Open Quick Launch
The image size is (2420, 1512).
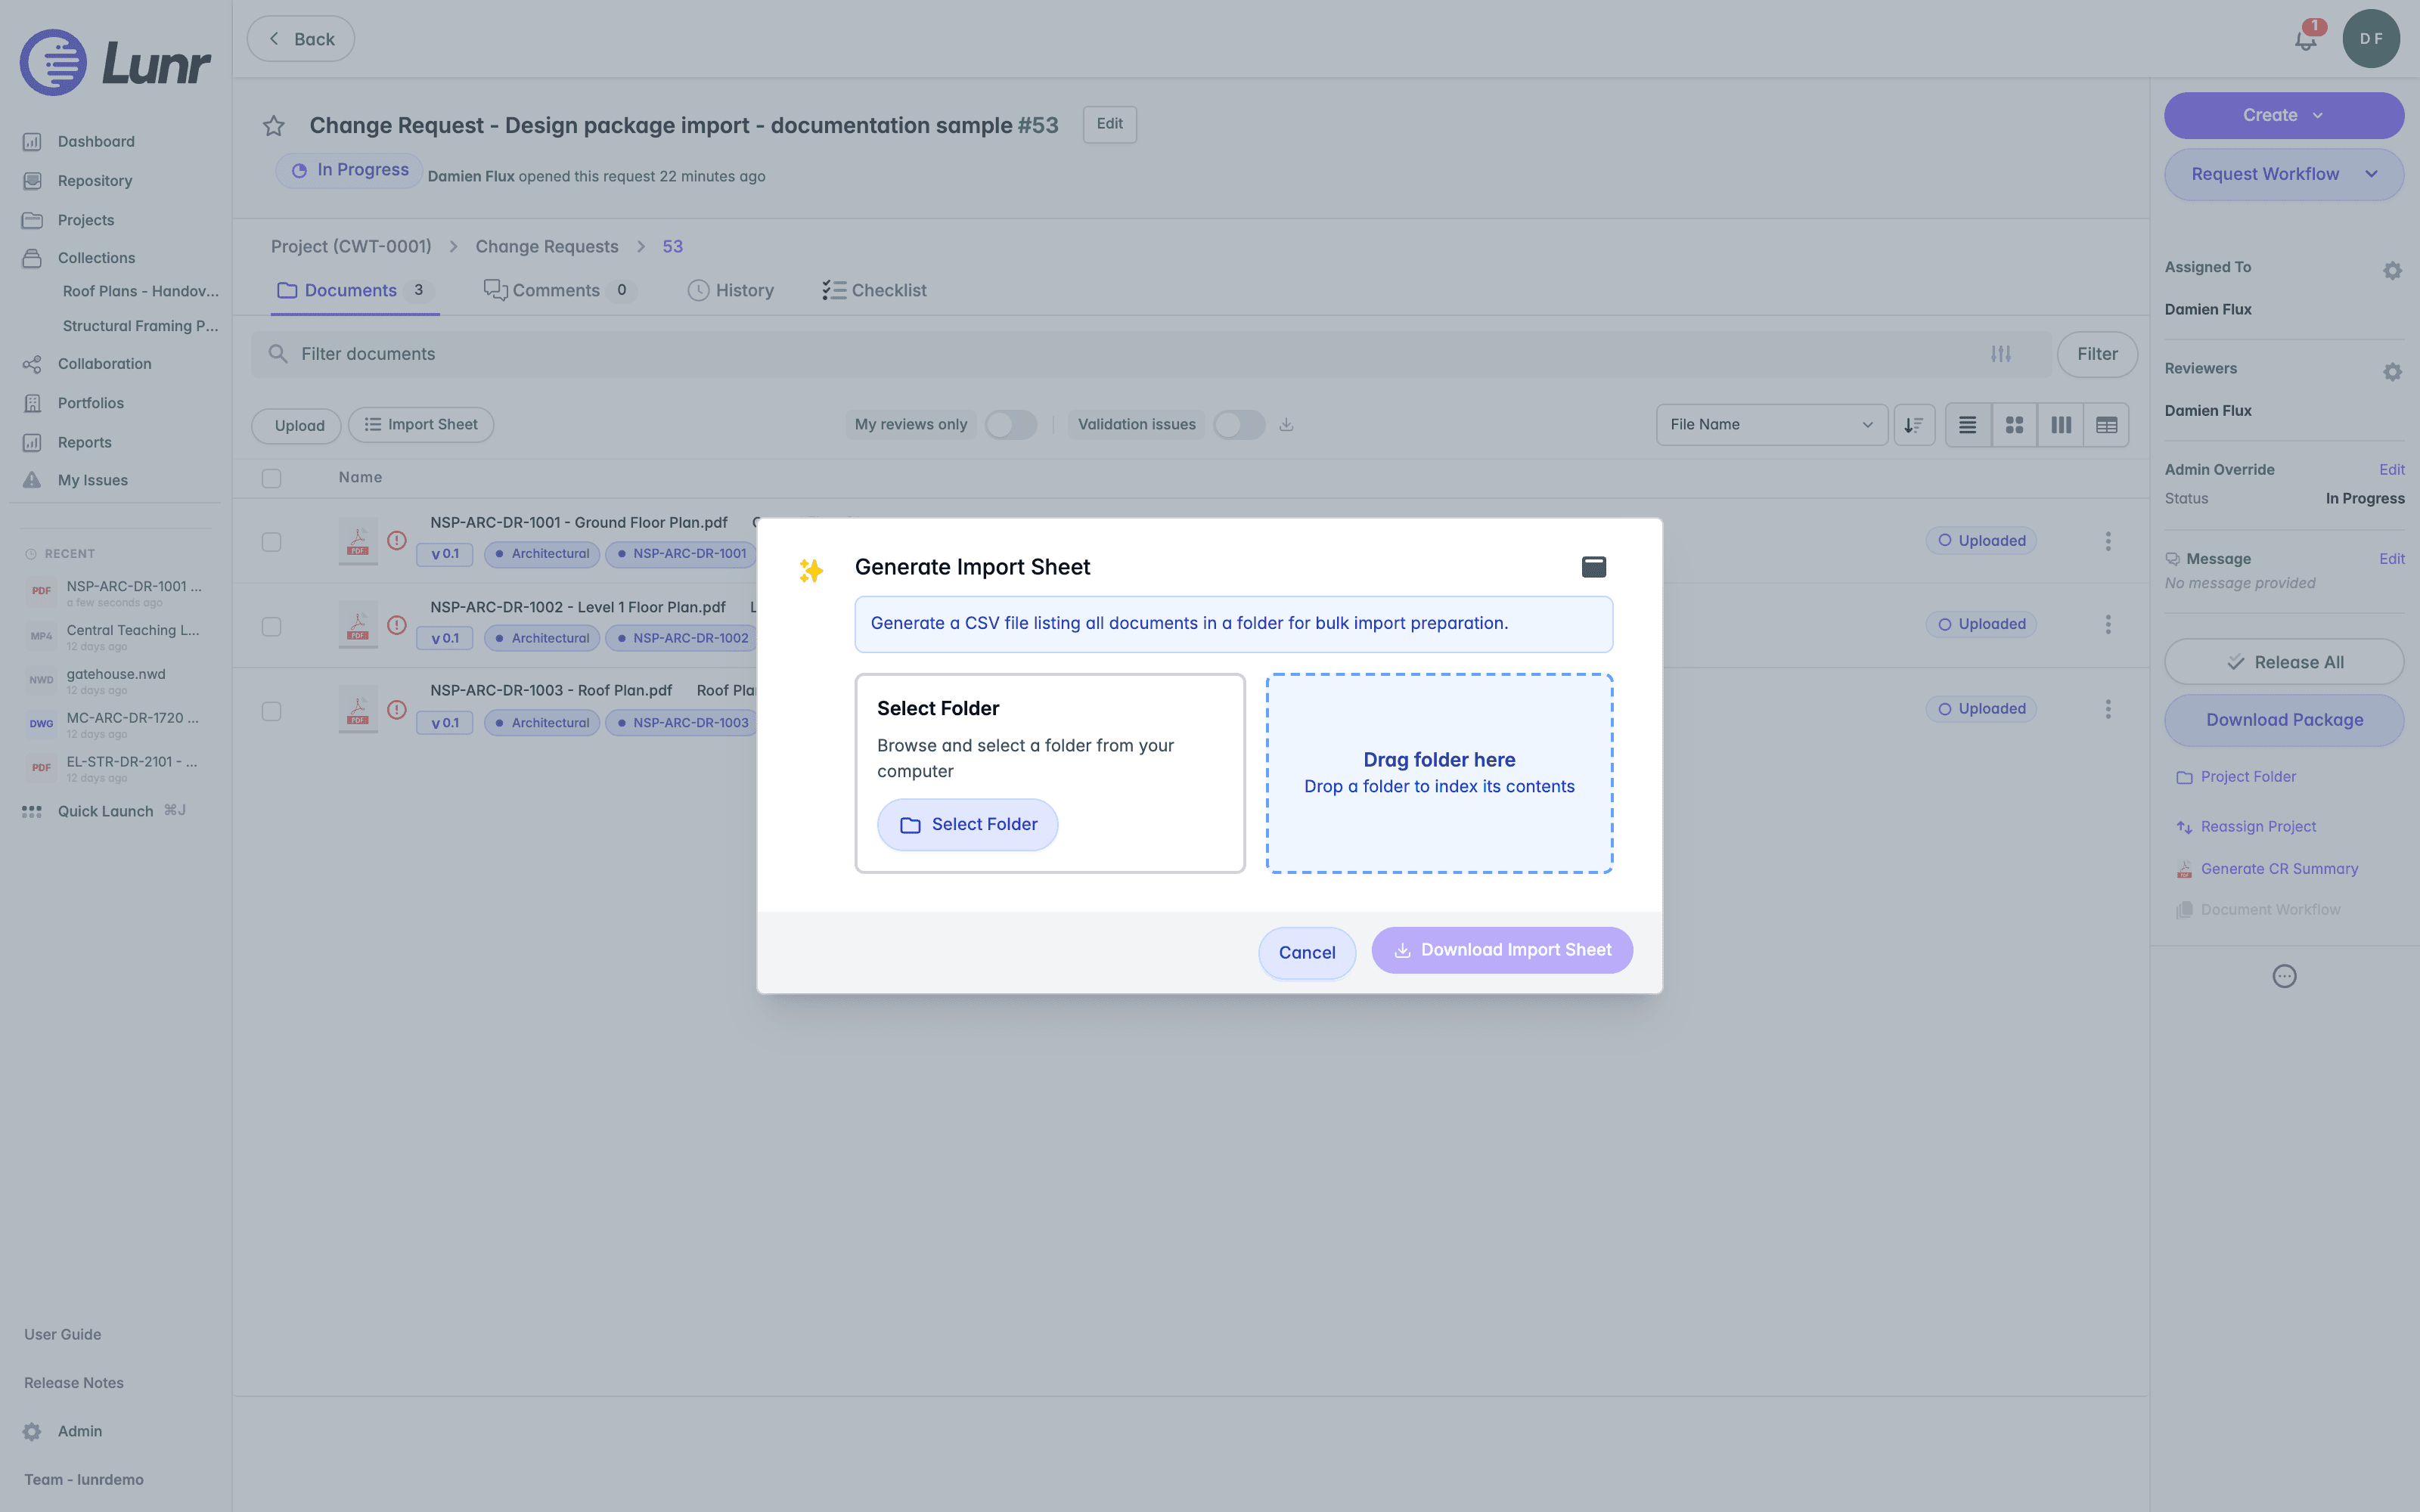(104, 811)
